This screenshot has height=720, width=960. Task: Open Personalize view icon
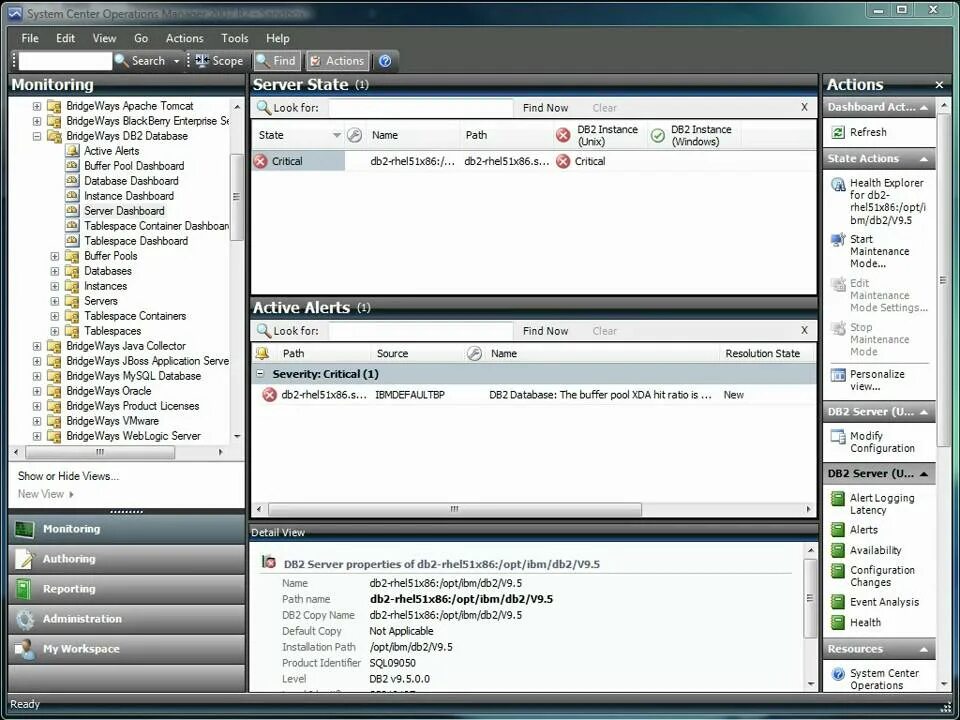pos(838,375)
